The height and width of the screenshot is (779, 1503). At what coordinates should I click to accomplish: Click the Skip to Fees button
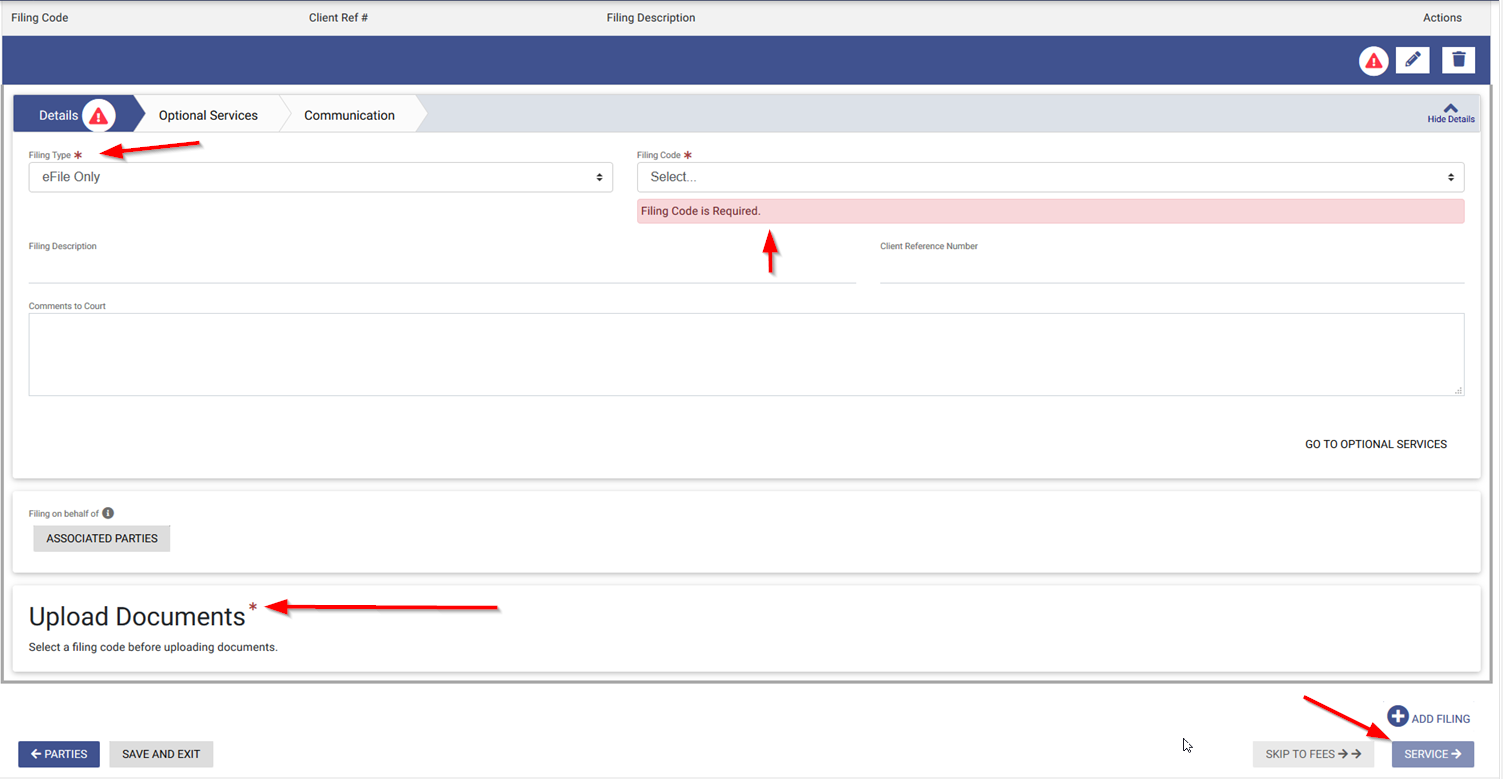(x=1312, y=754)
